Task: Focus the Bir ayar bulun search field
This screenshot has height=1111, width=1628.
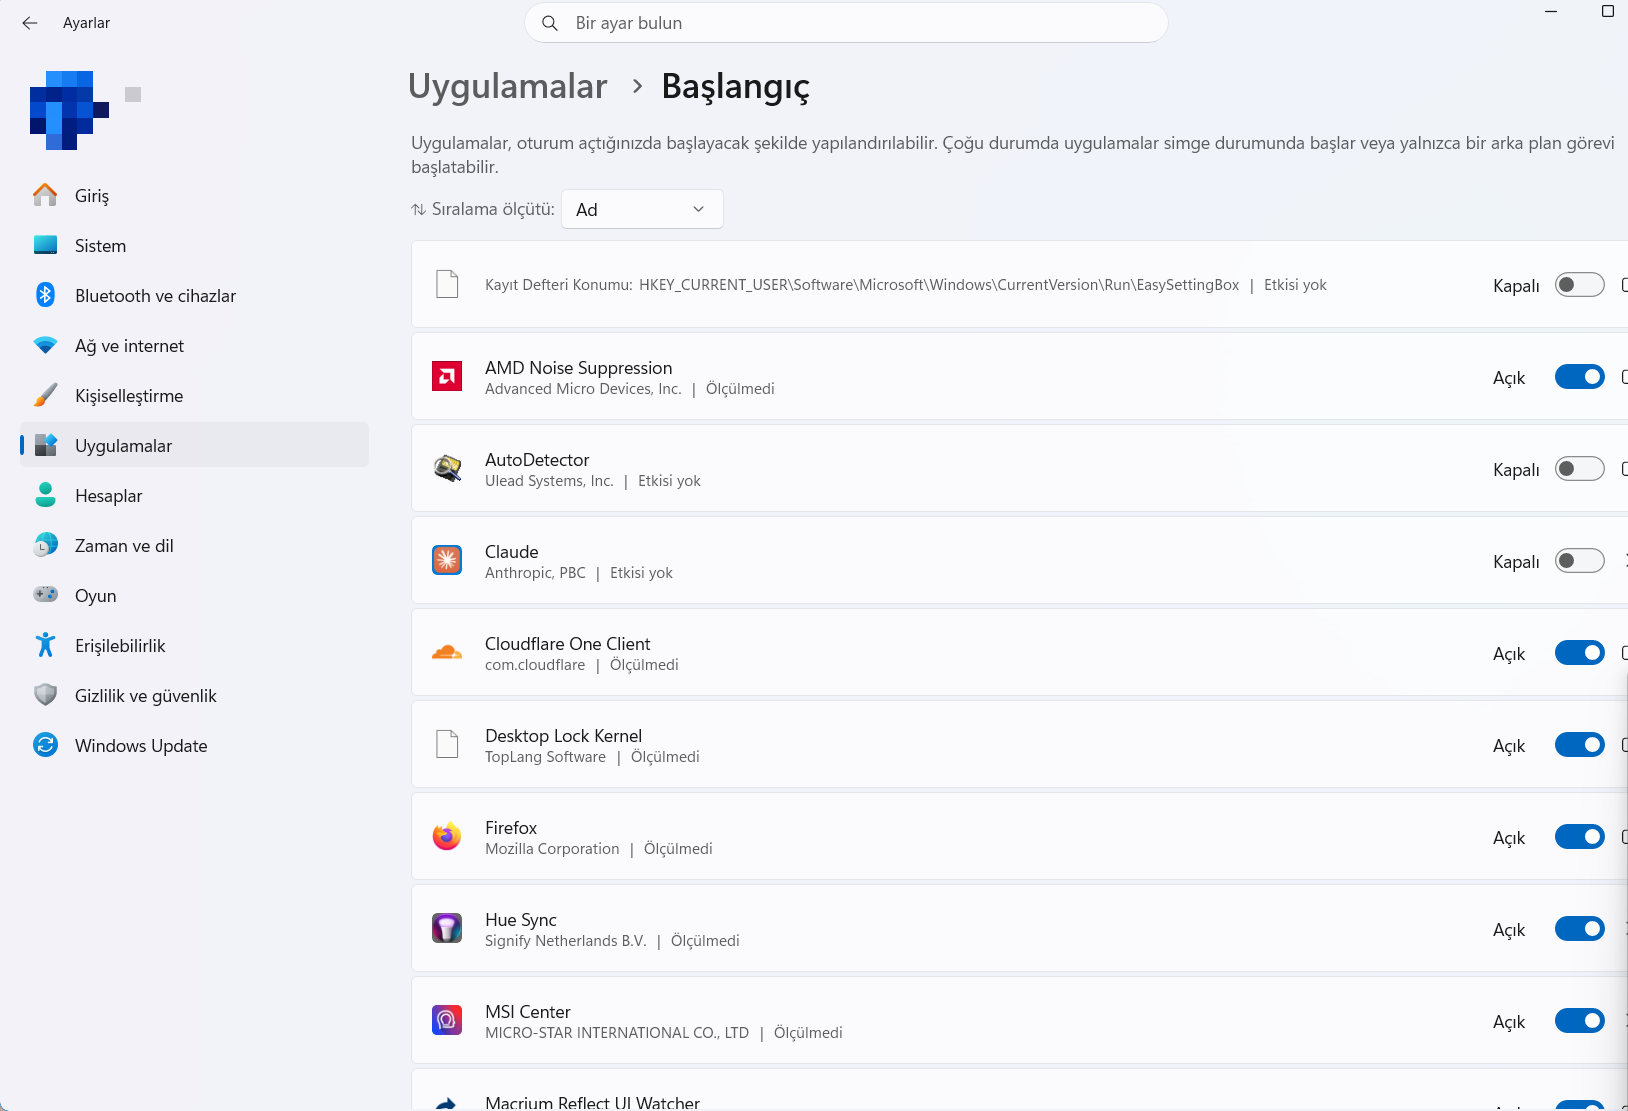Action: pos(846,23)
